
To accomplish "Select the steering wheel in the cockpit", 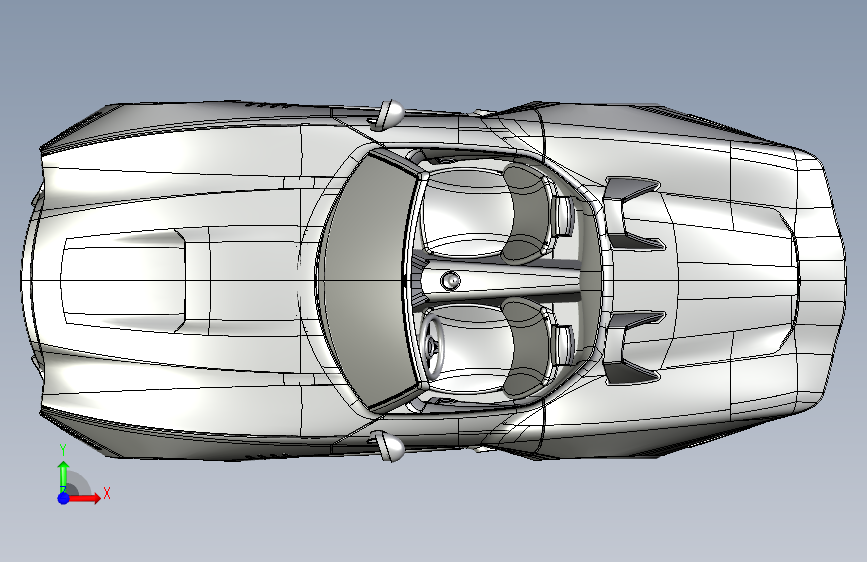I will (432, 346).
